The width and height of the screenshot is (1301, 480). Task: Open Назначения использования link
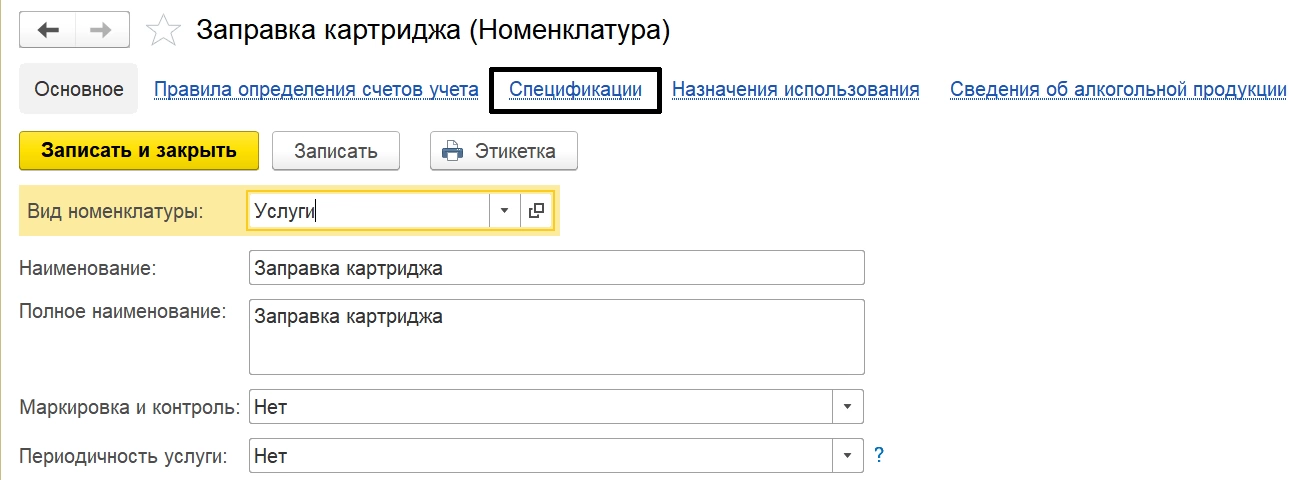click(795, 89)
